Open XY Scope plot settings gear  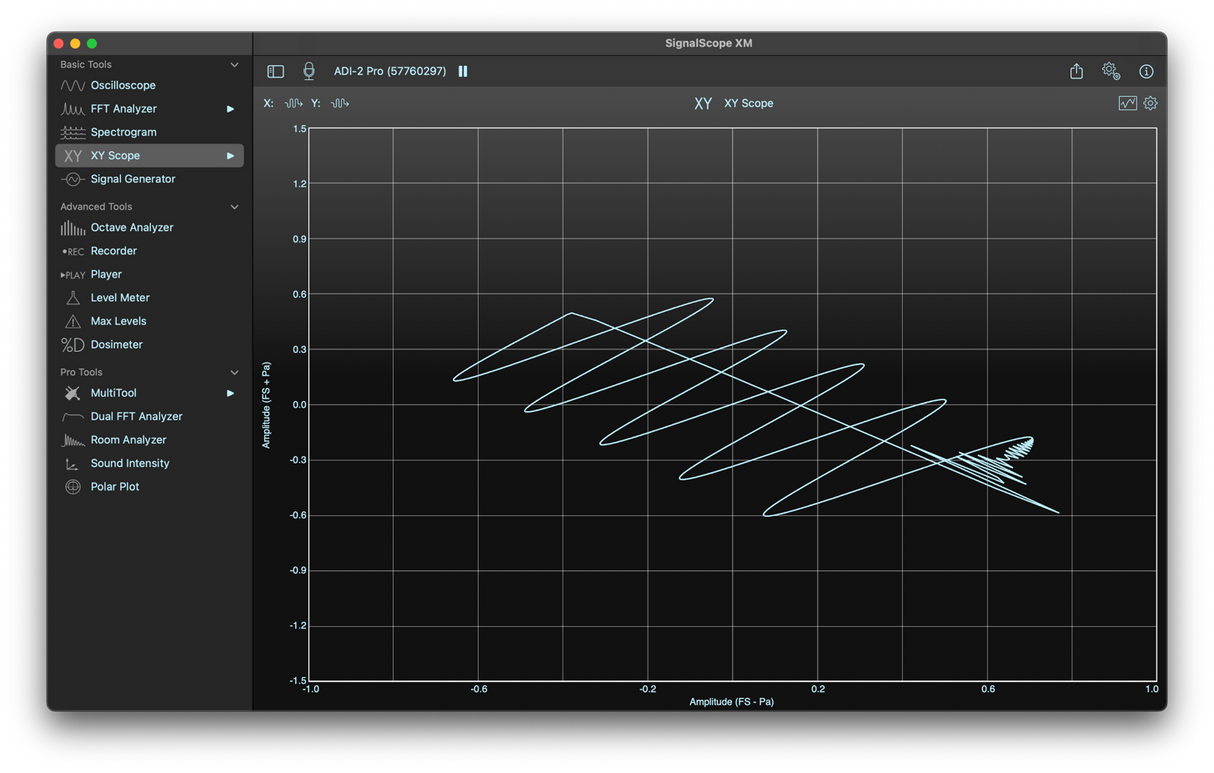point(1150,103)
